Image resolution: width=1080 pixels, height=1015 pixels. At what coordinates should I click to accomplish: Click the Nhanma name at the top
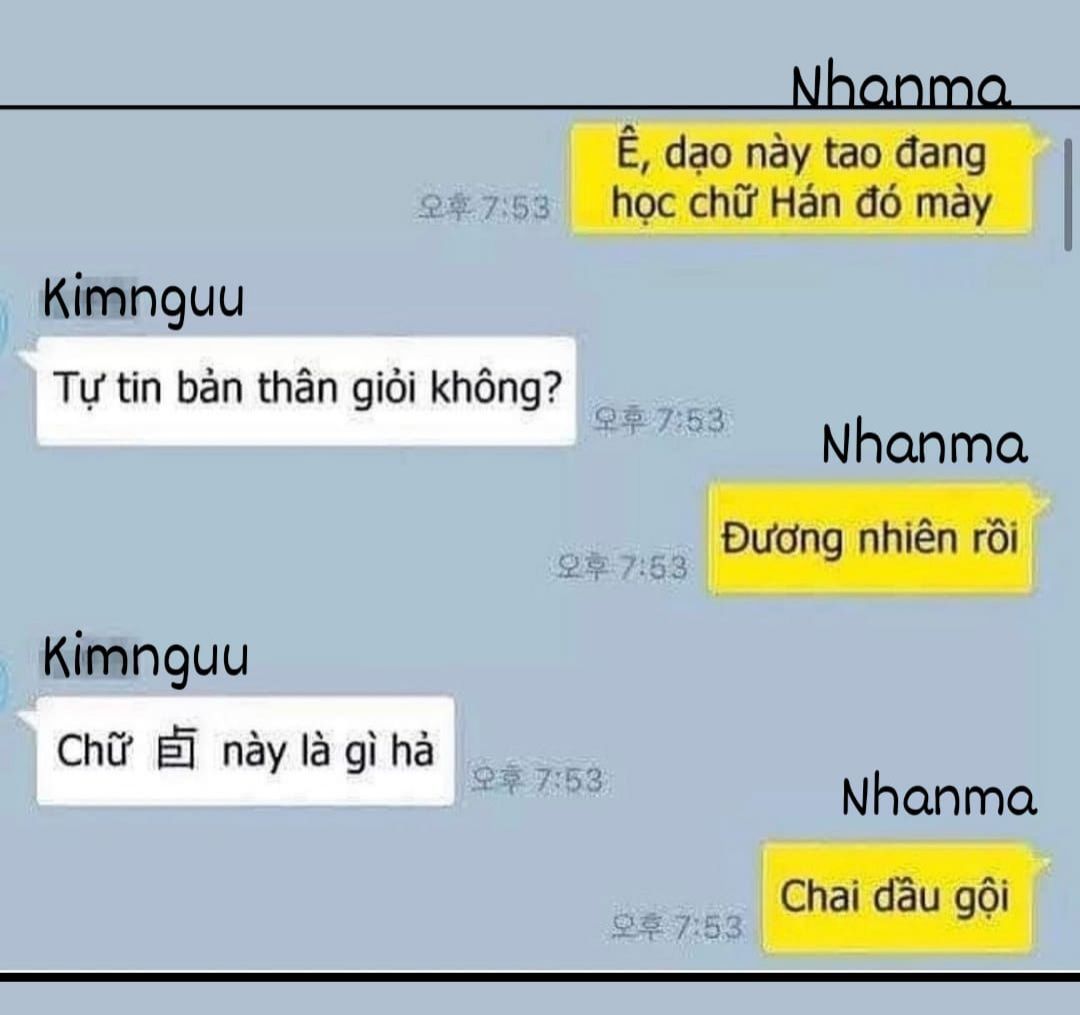[x=900, y=87]
